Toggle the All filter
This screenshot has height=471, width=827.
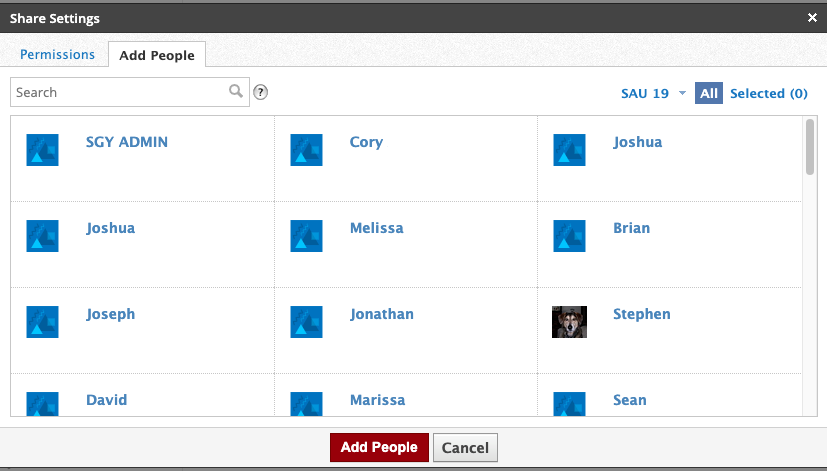pyautogui.click(x=708, y=93)
